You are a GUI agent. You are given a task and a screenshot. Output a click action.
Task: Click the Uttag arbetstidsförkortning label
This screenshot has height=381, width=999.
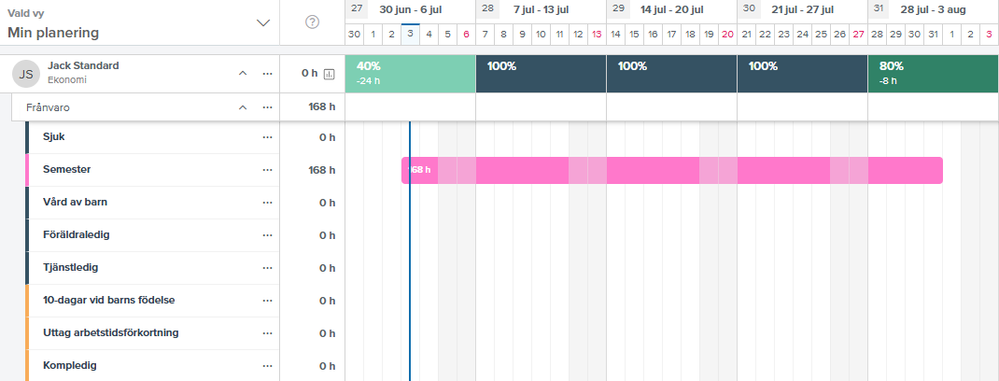pyautogui.click(x=111, y=333)
